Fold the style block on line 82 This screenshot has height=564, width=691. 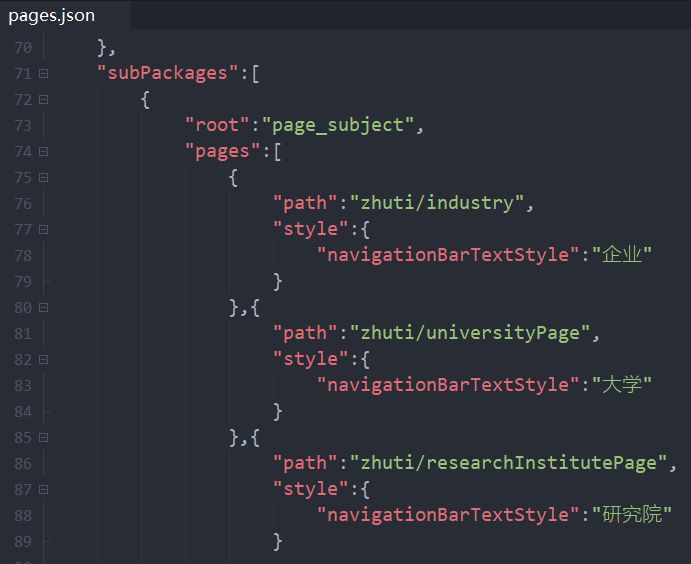tap(43, 359)
